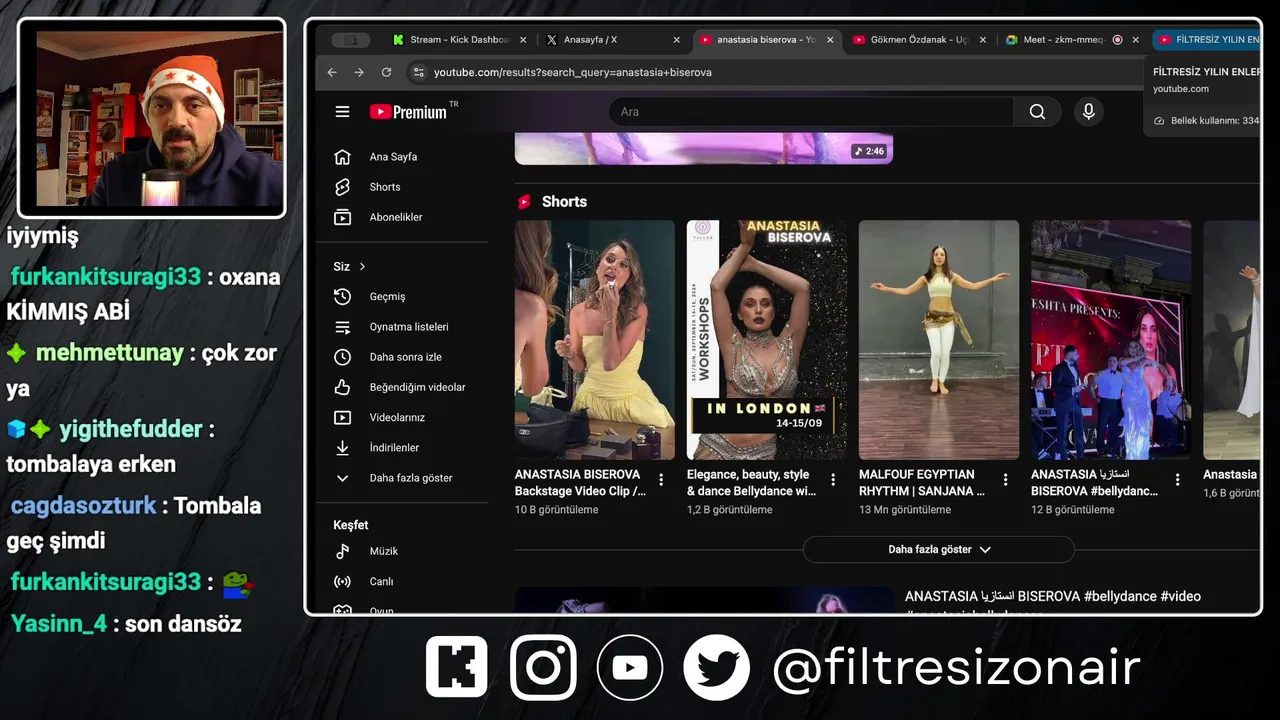Open Beğendiğim videolar thumbs-up icon
This screenshot has height=720, width=1280.
342,387
